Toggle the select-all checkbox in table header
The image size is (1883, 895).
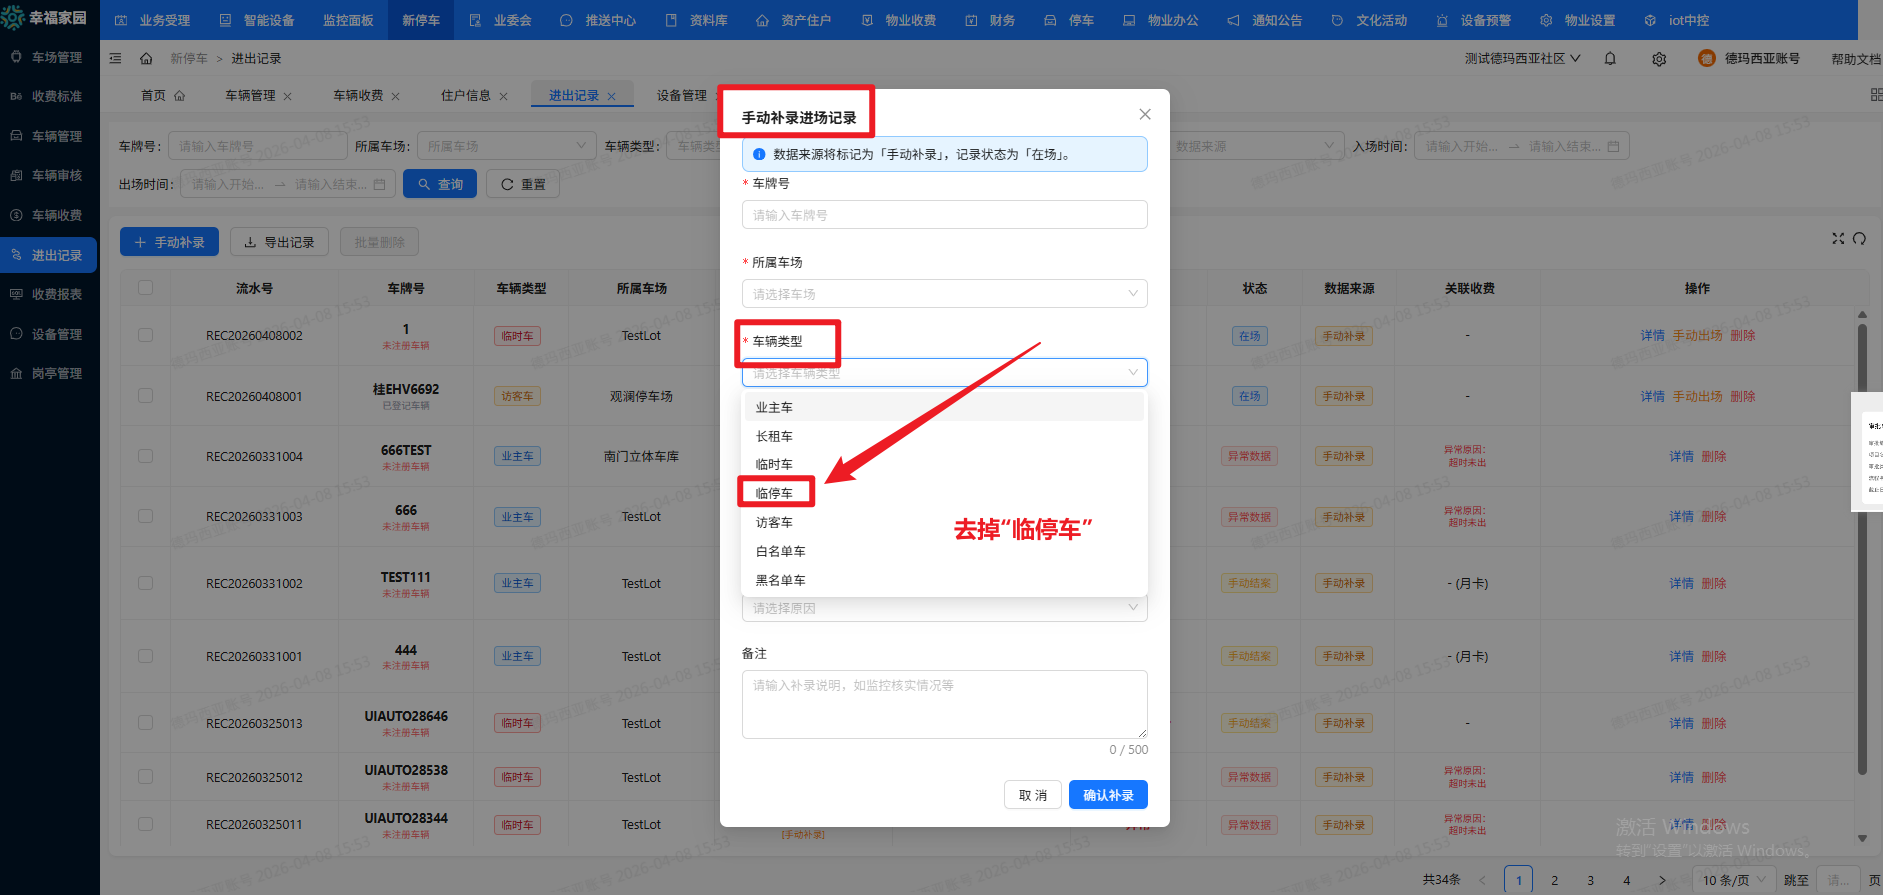coord(146,288)
